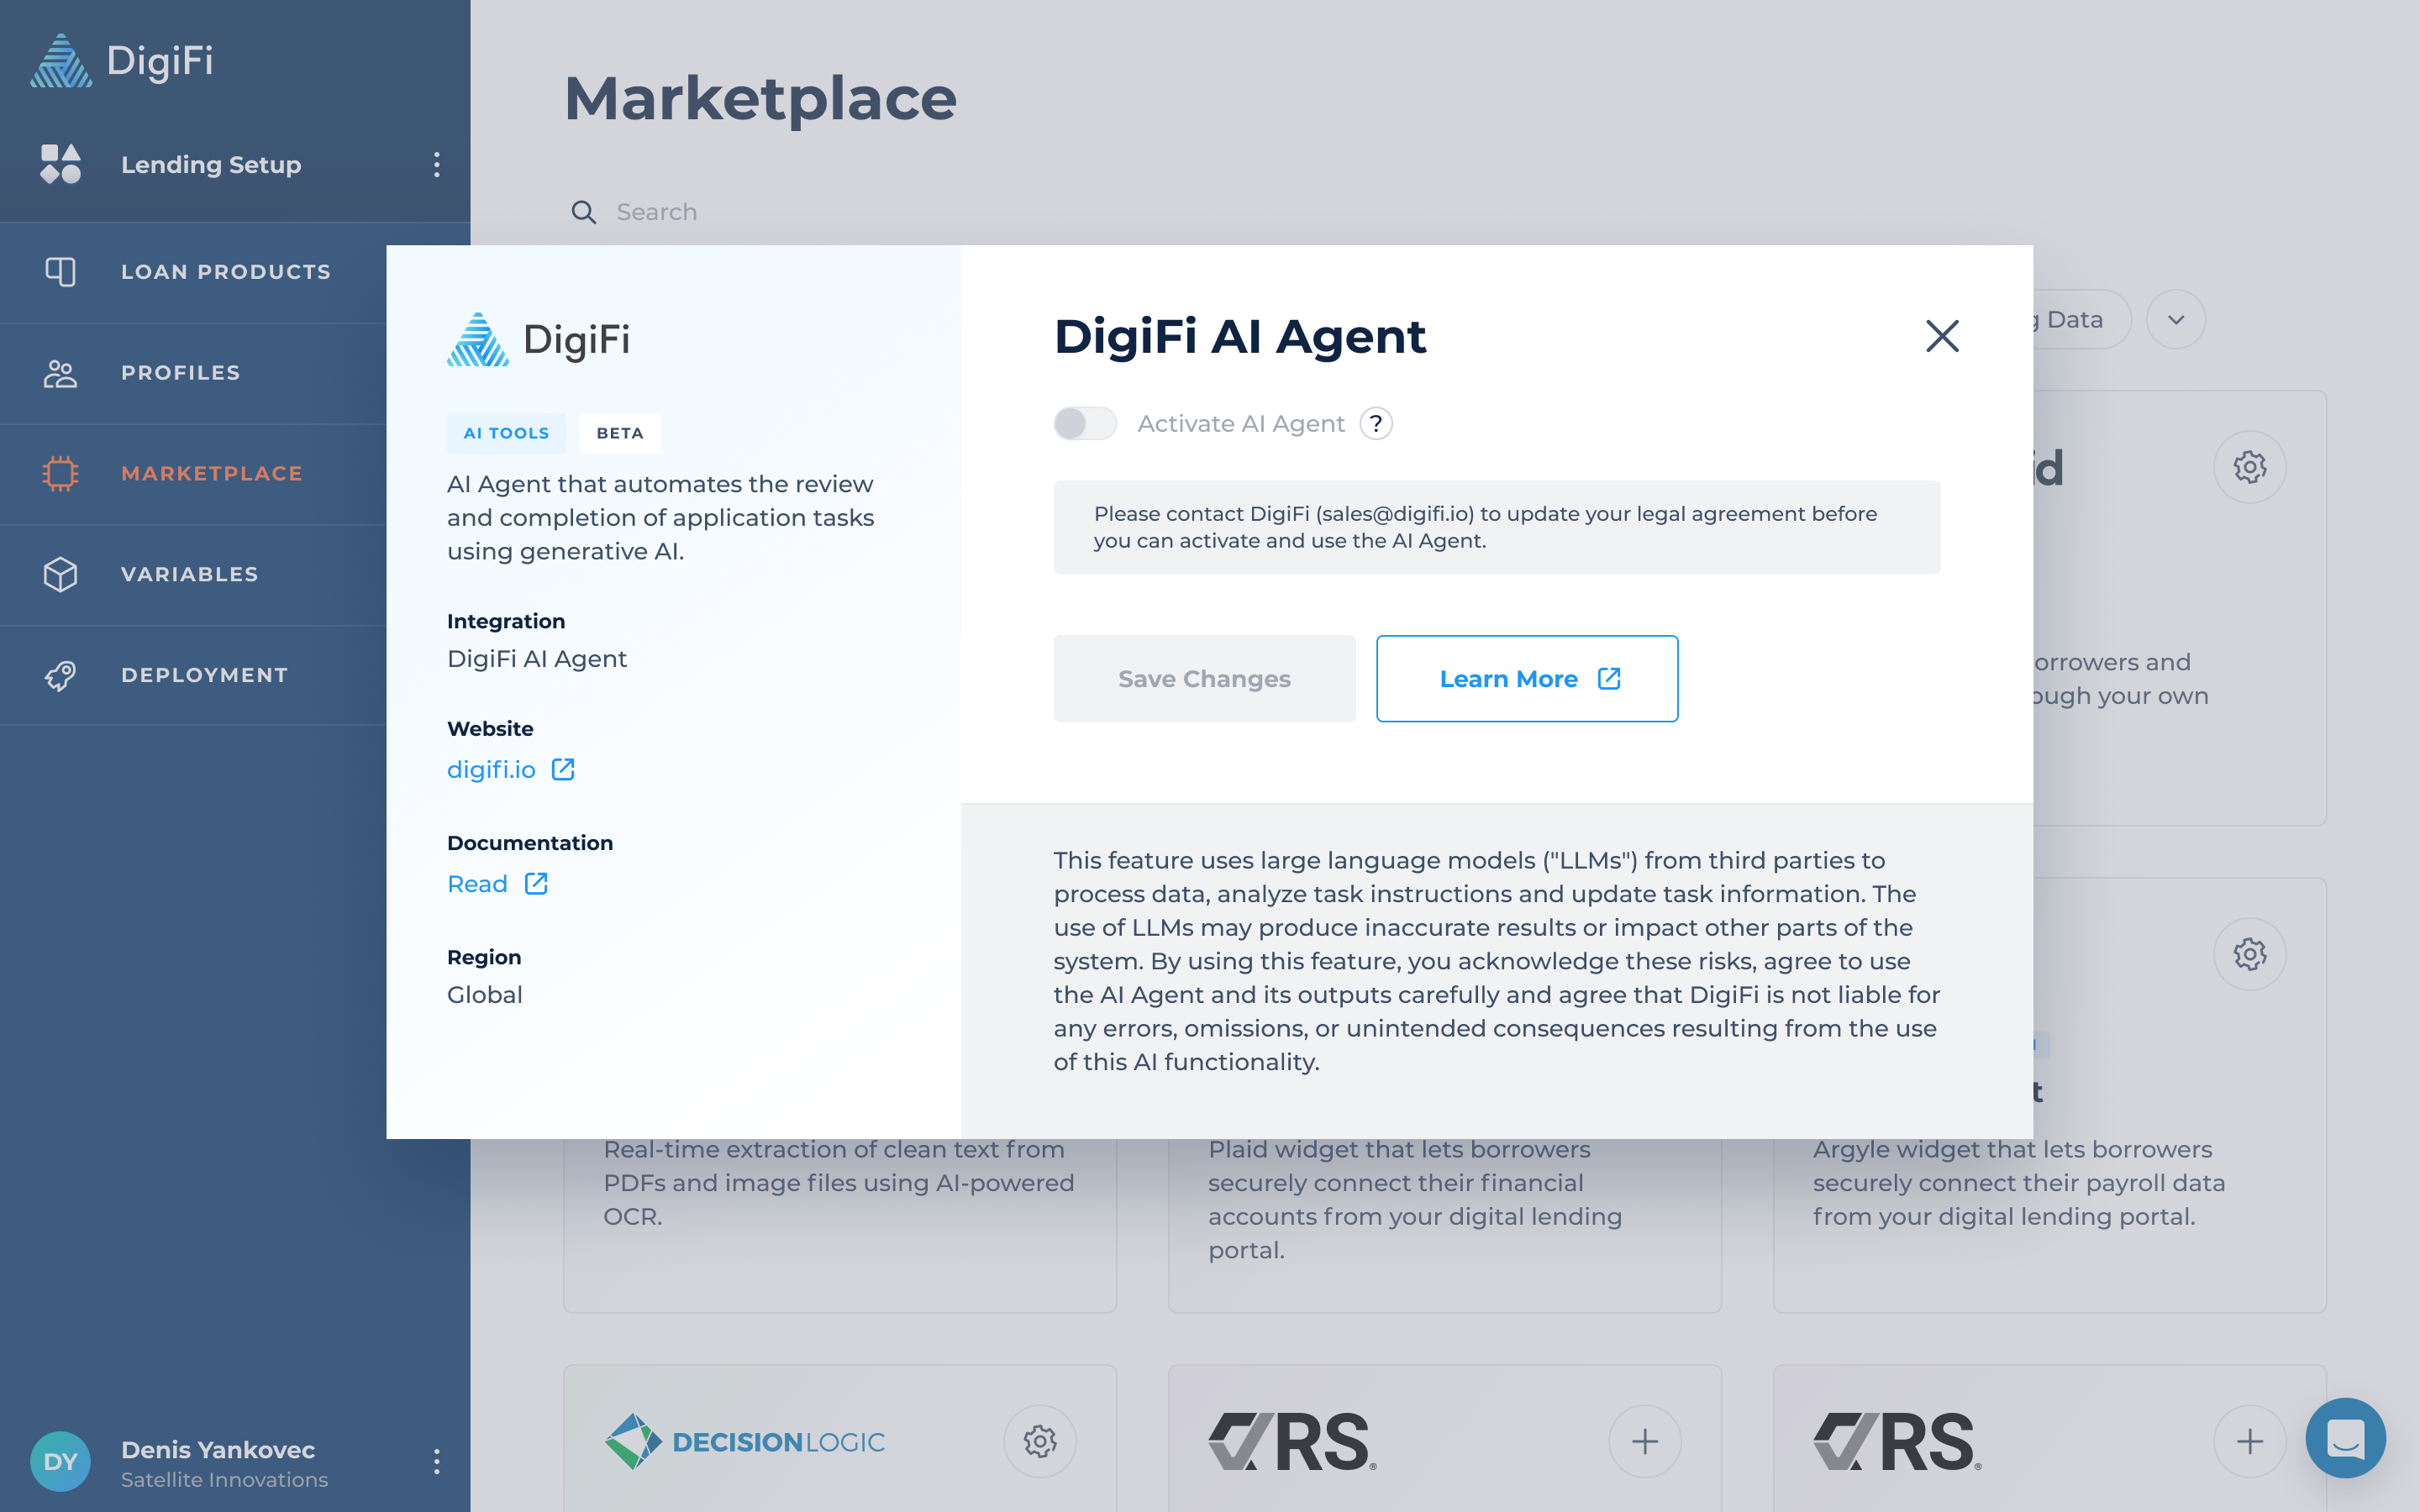Close the DigiFi AI Agent dialog
Viewport: 2420px width, 1512px height.
click(x=1942, y=336)
